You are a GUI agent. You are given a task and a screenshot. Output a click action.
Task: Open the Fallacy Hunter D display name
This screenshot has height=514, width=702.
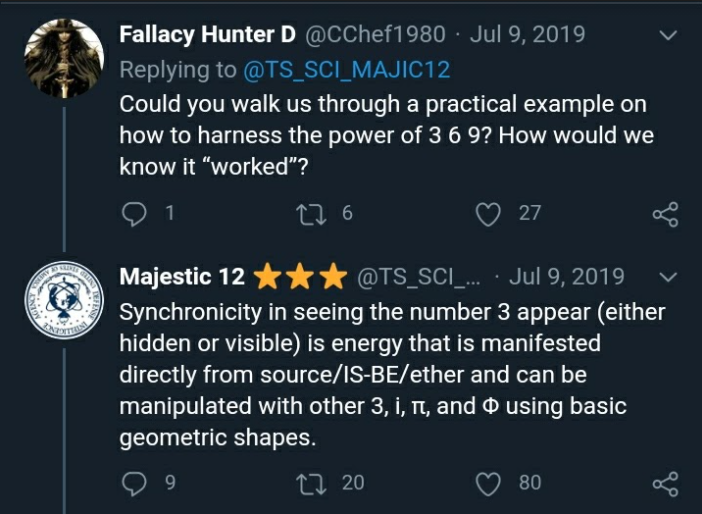(x=207, y=35)
